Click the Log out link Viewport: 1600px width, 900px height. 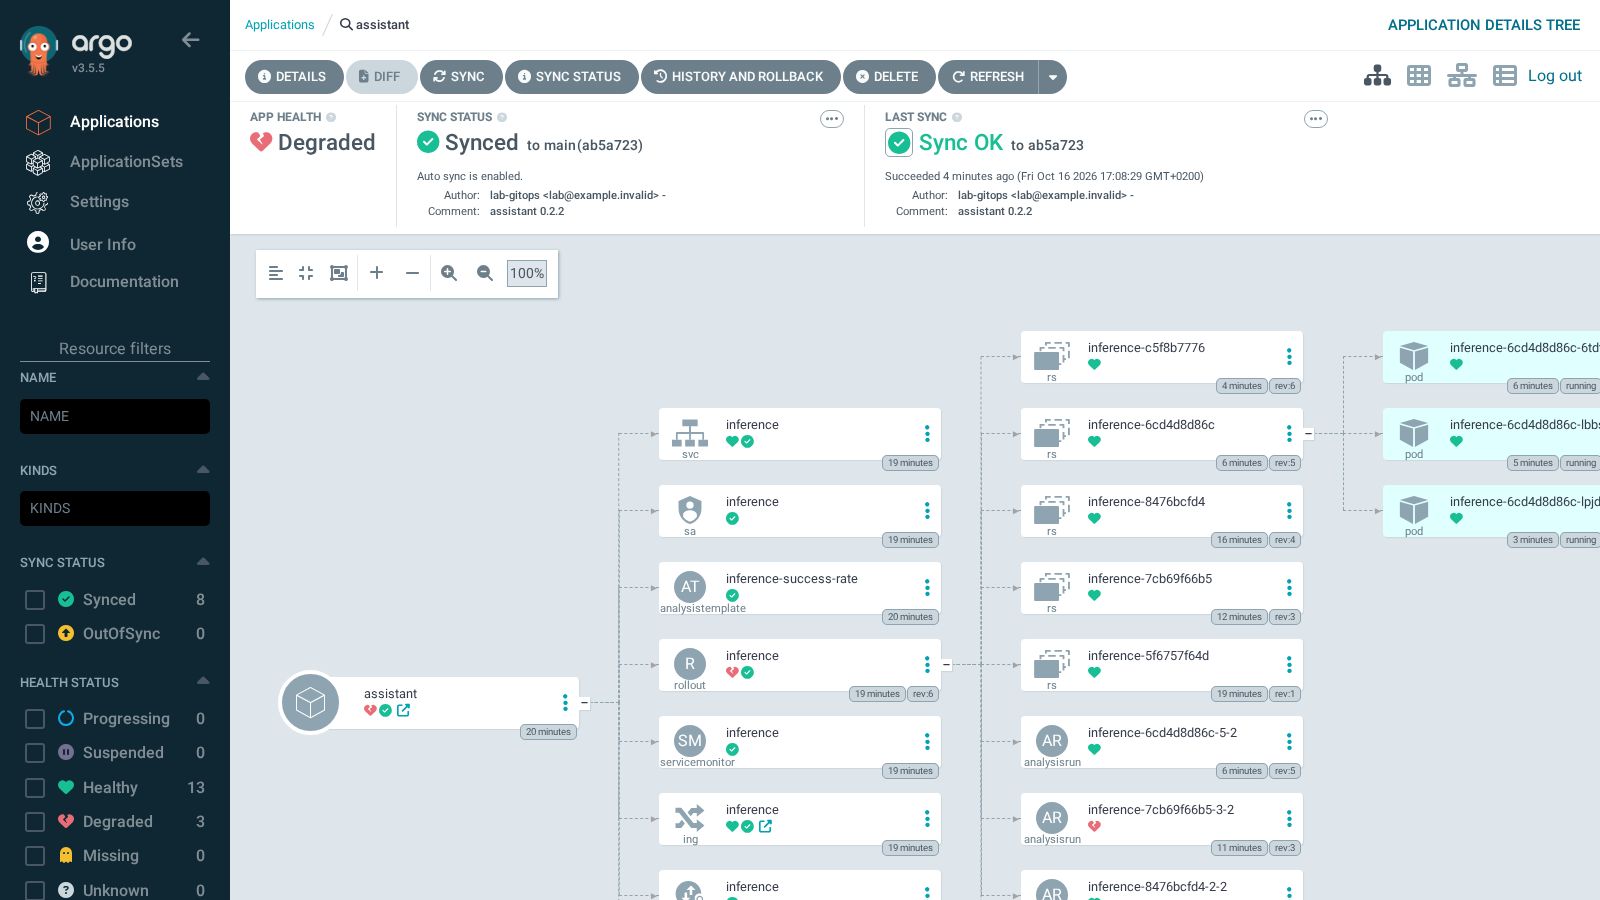[x=1554, y=76]
